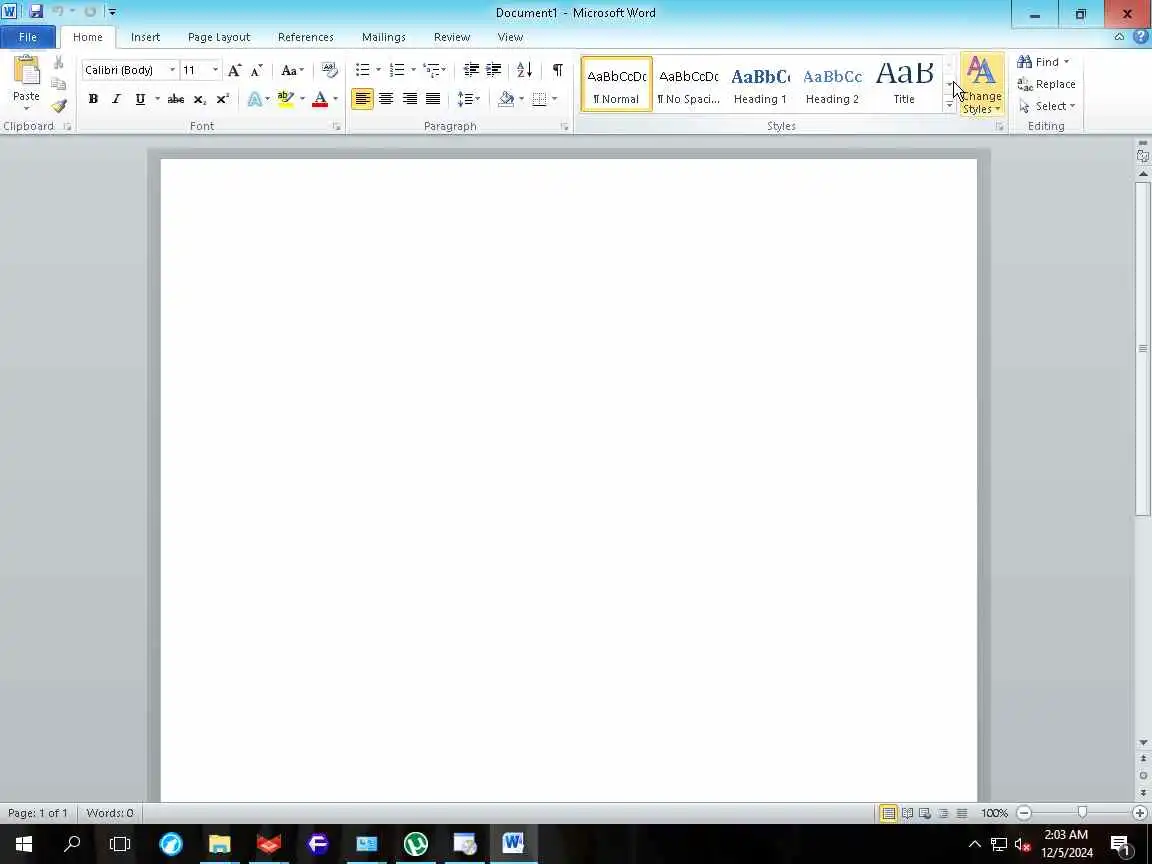This screenshot has height=864, width=1152.
Task: Click the Replace button
Action: pyautogui.click(x=1046, y=84)
